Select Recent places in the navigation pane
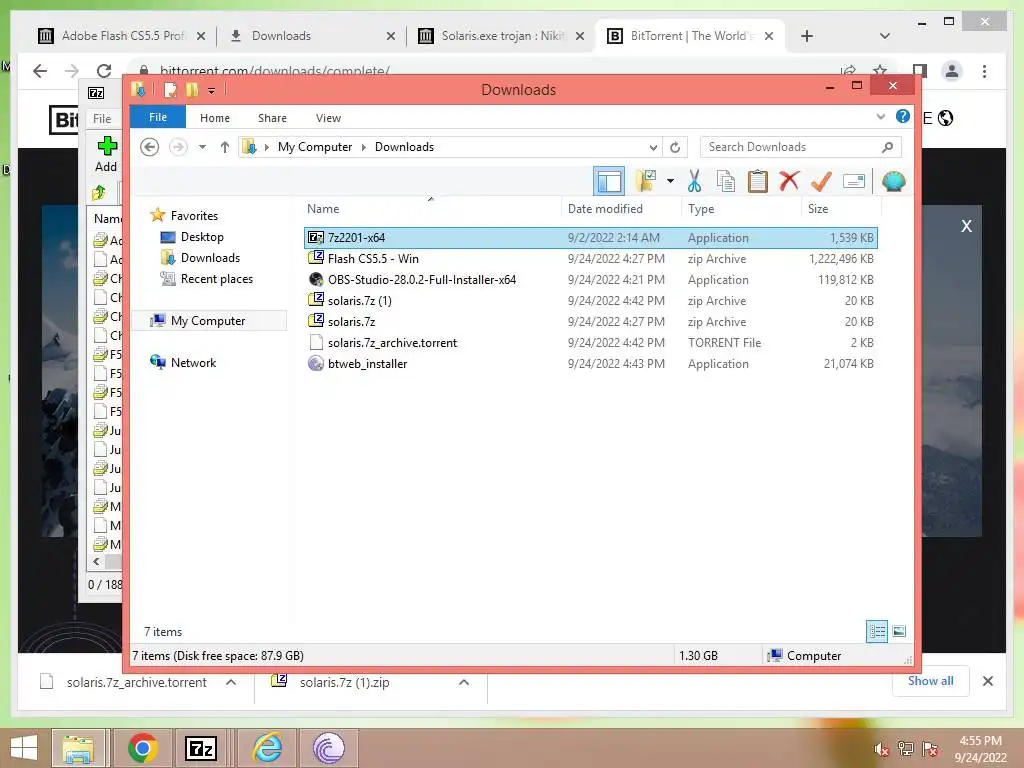This screenshot has height=768, width=1024. 217,279
